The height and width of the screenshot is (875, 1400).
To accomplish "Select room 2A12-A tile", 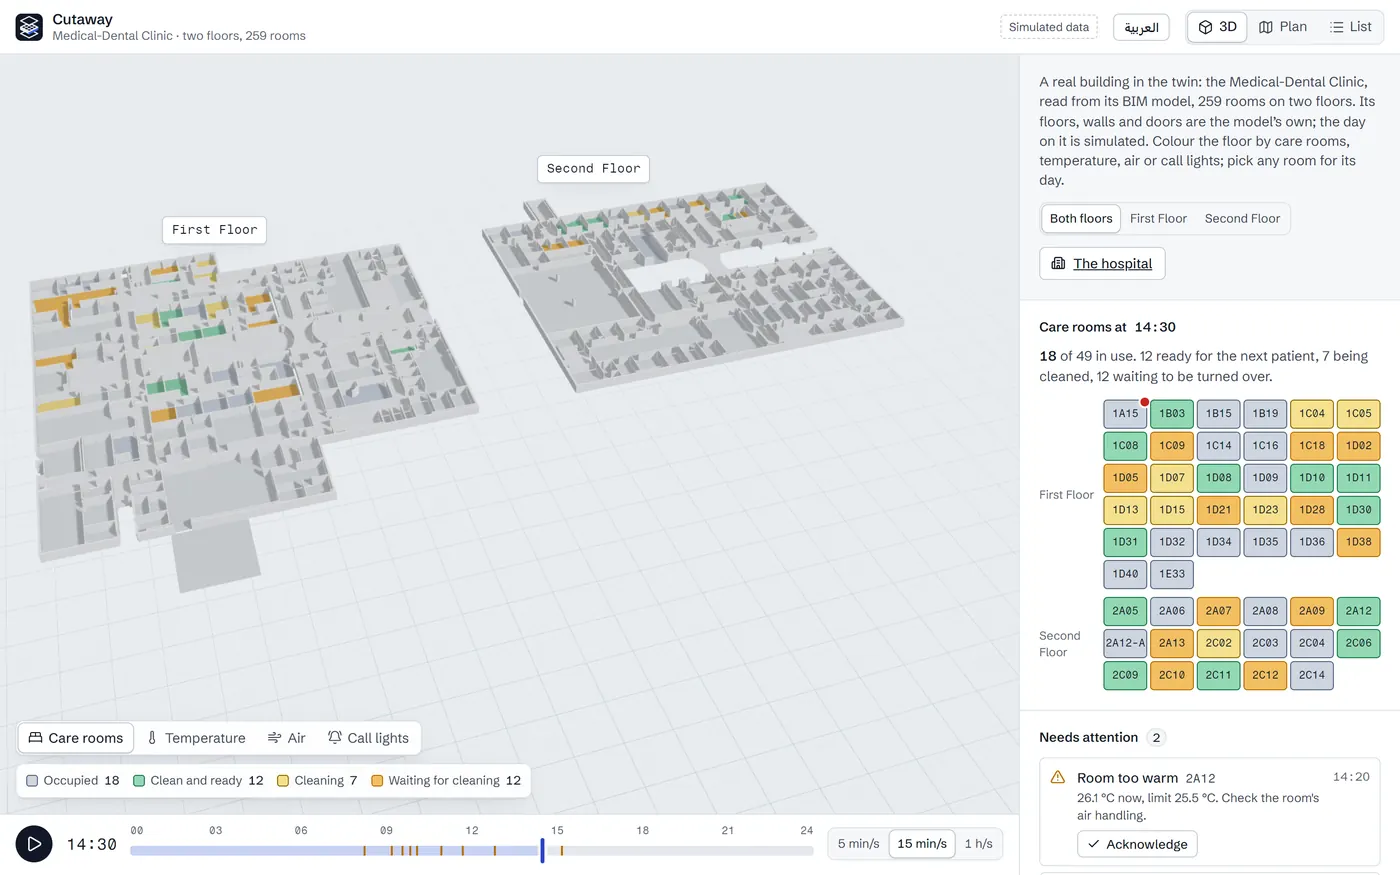I will click(1125, 643).
